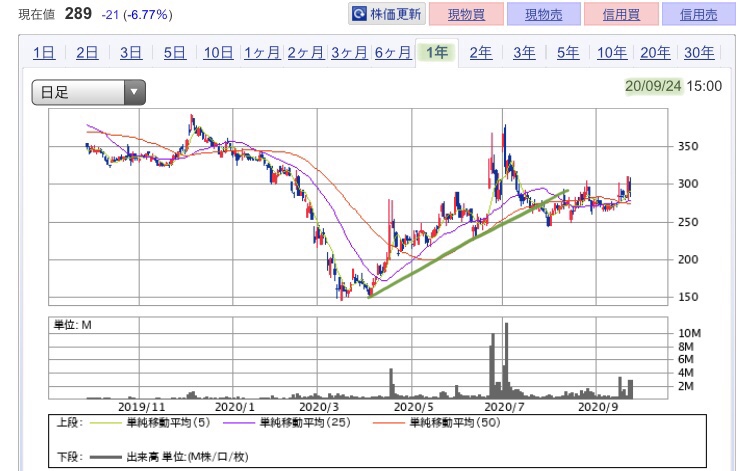Switch chart range to 3年
Image resolution: width=745 pixels, height=471 pixels.
524,52
